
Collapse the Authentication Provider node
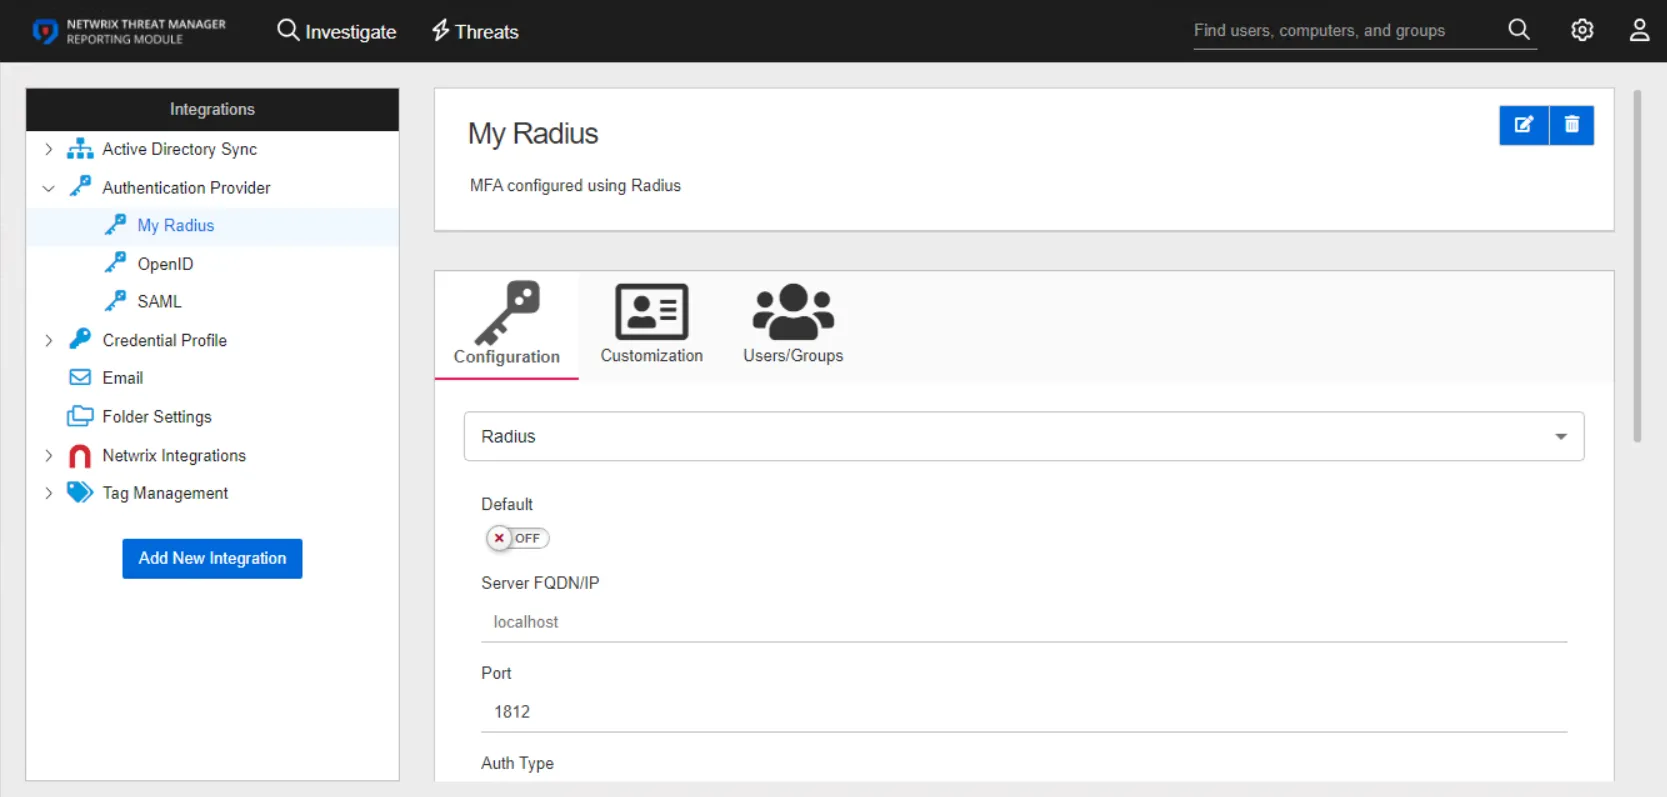[x=48, y=188]
